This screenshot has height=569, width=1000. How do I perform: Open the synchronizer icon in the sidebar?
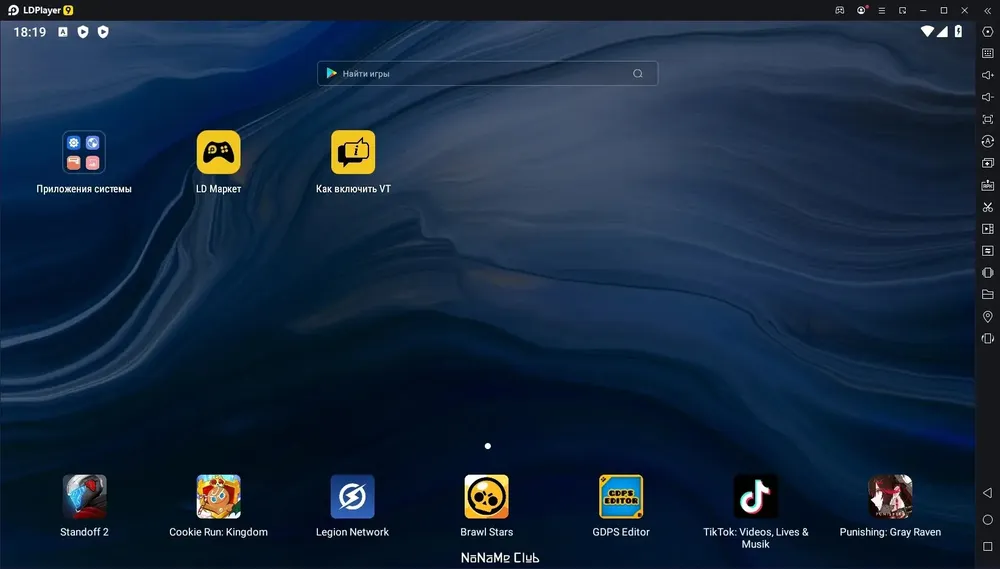click(987, 251)
